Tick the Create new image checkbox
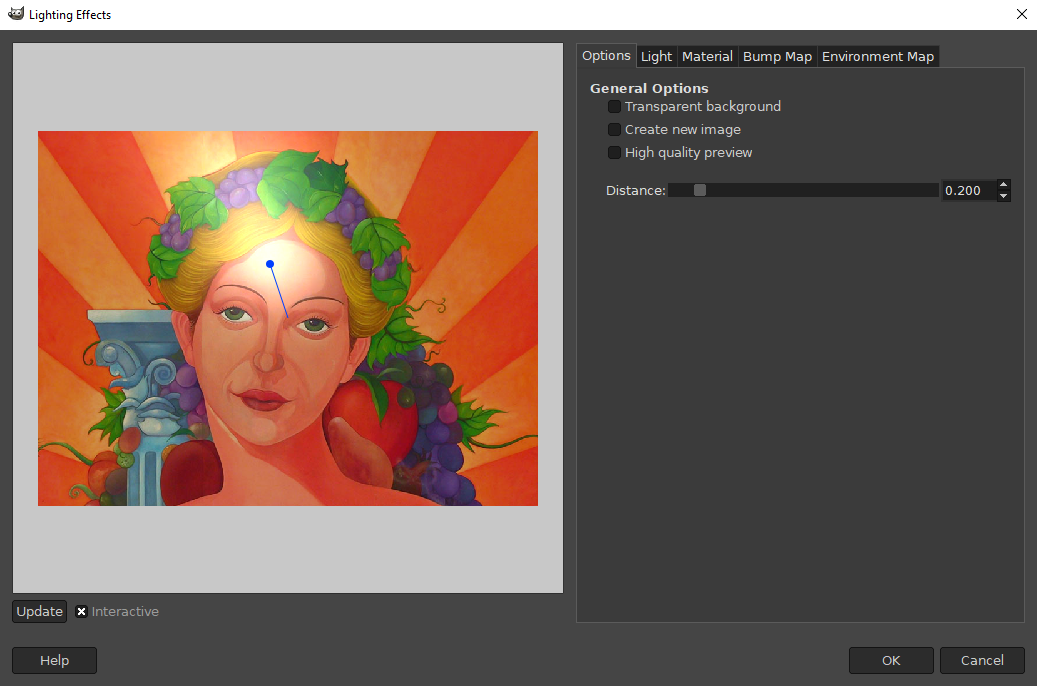 point(614,130)
